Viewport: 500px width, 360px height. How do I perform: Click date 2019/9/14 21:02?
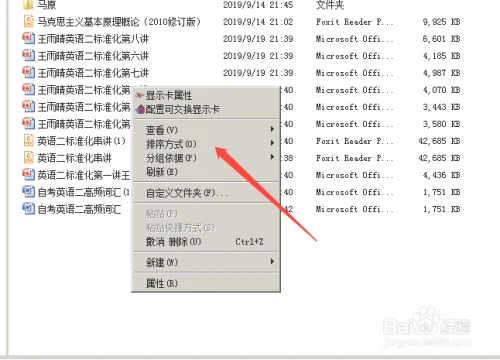[x=258, y=22]
